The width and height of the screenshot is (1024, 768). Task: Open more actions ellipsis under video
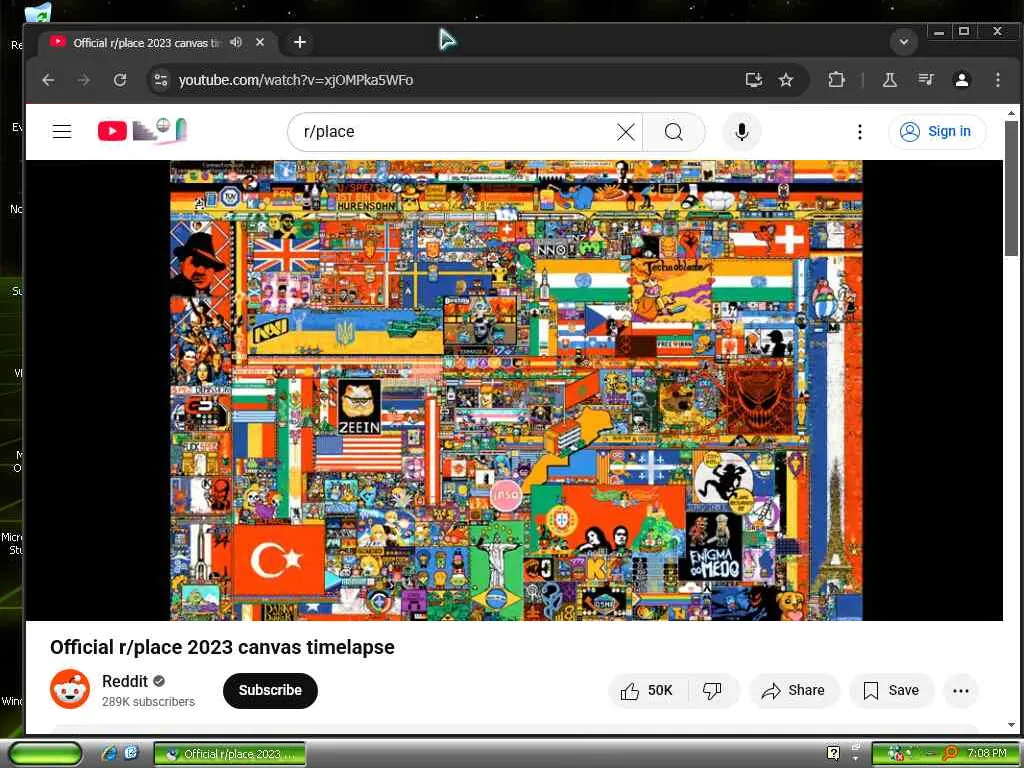961,690
